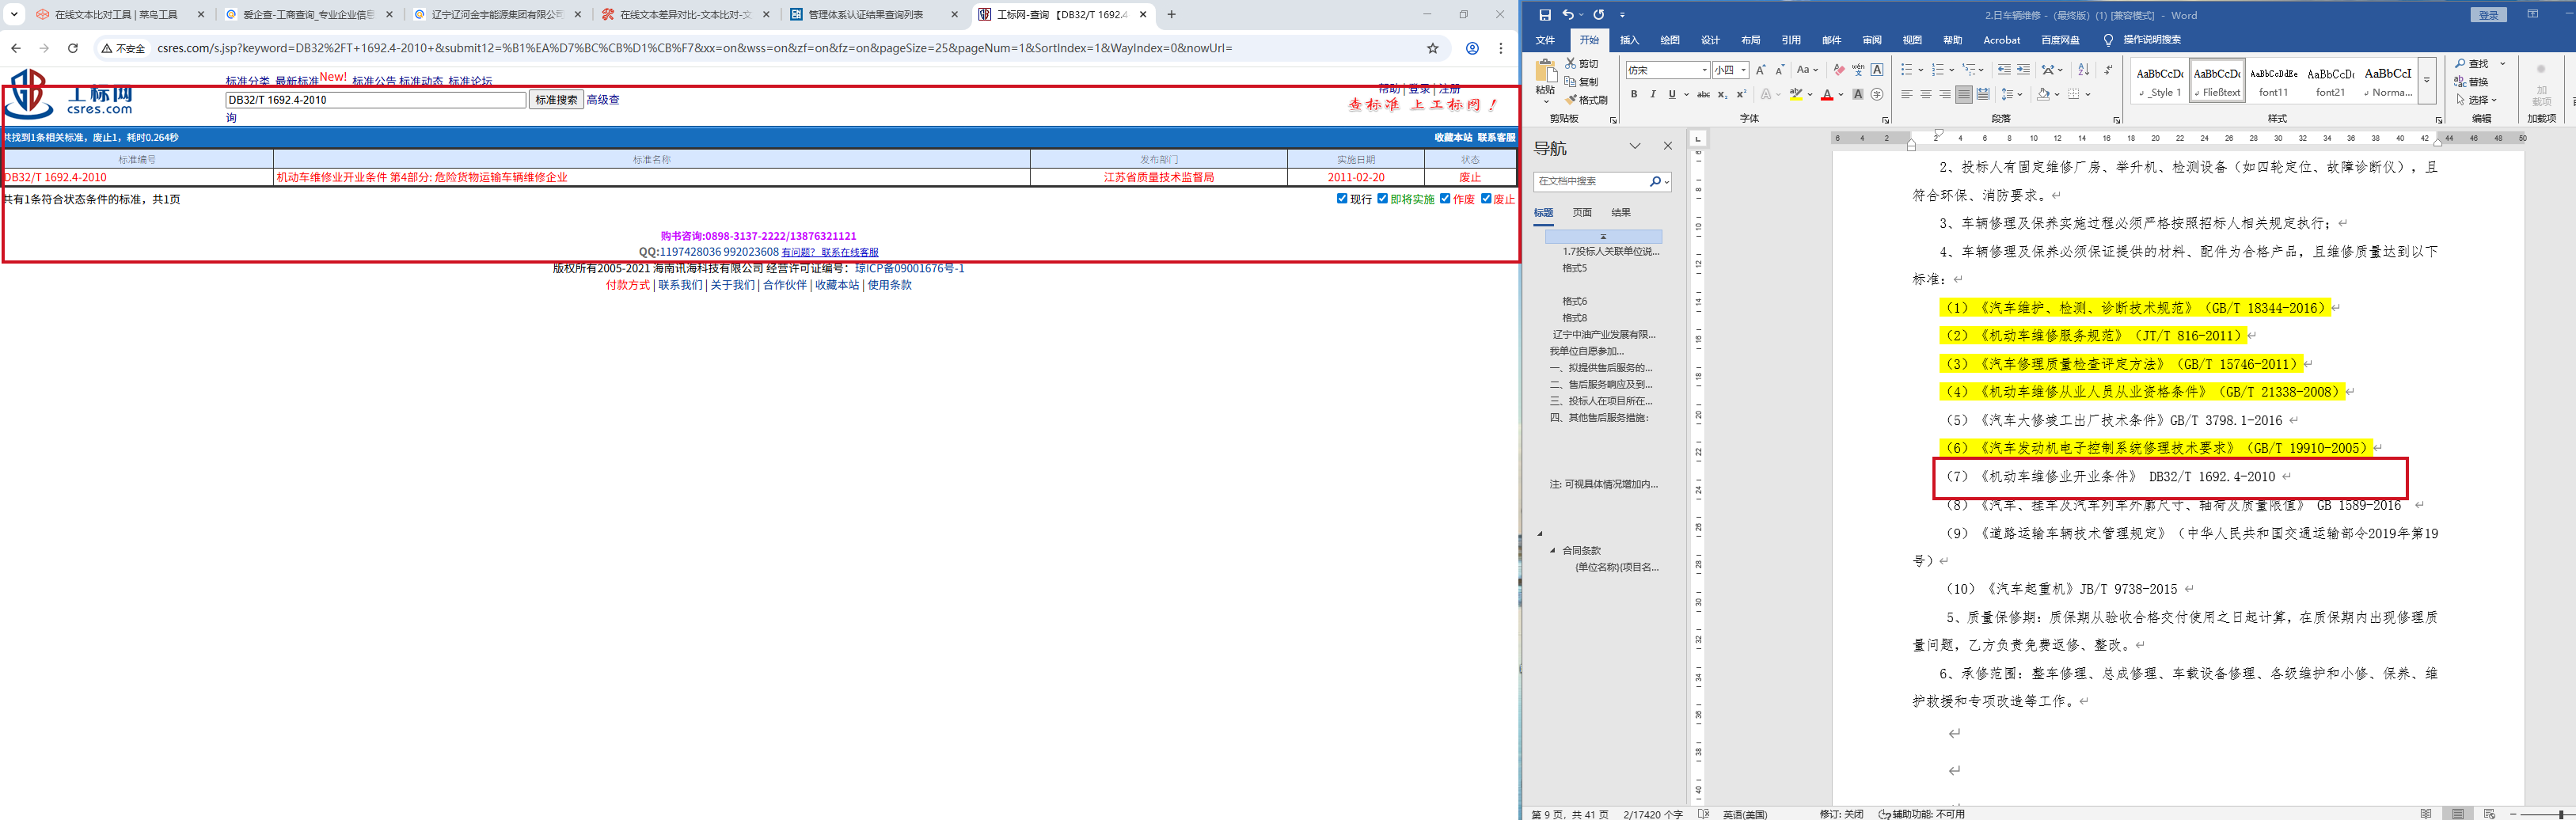
Task: Toggle the 作废 status checkbox
Action: coord(1445,198)
